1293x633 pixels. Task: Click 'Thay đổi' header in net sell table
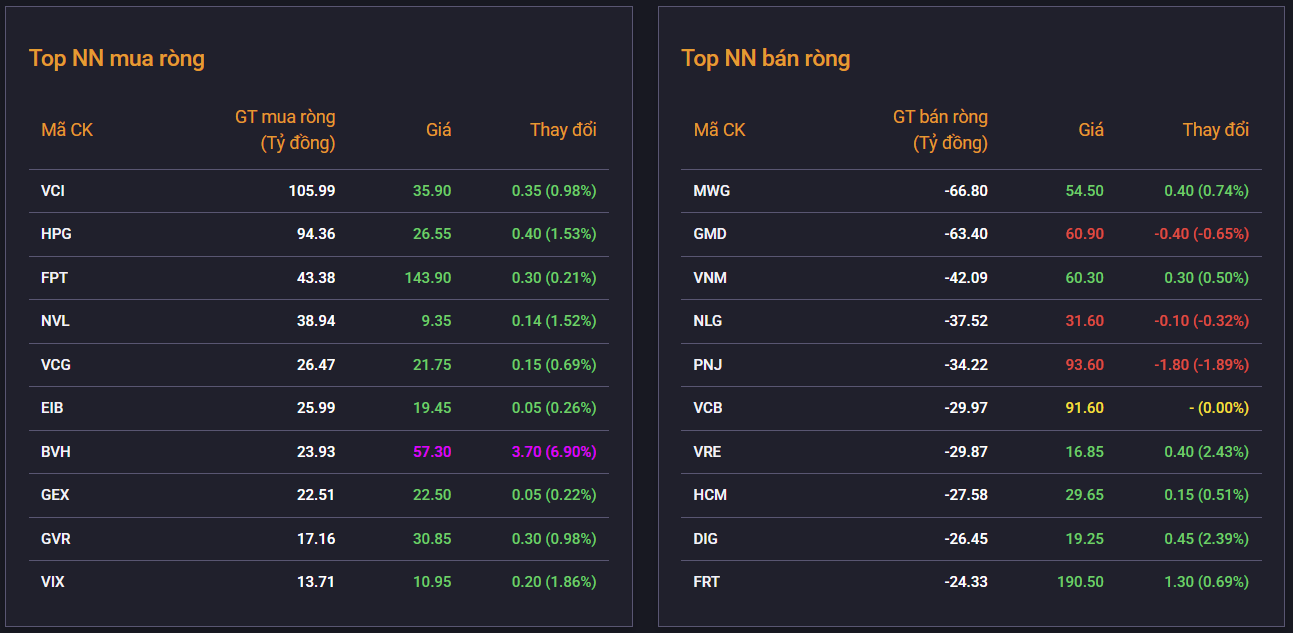point(1216,130)
